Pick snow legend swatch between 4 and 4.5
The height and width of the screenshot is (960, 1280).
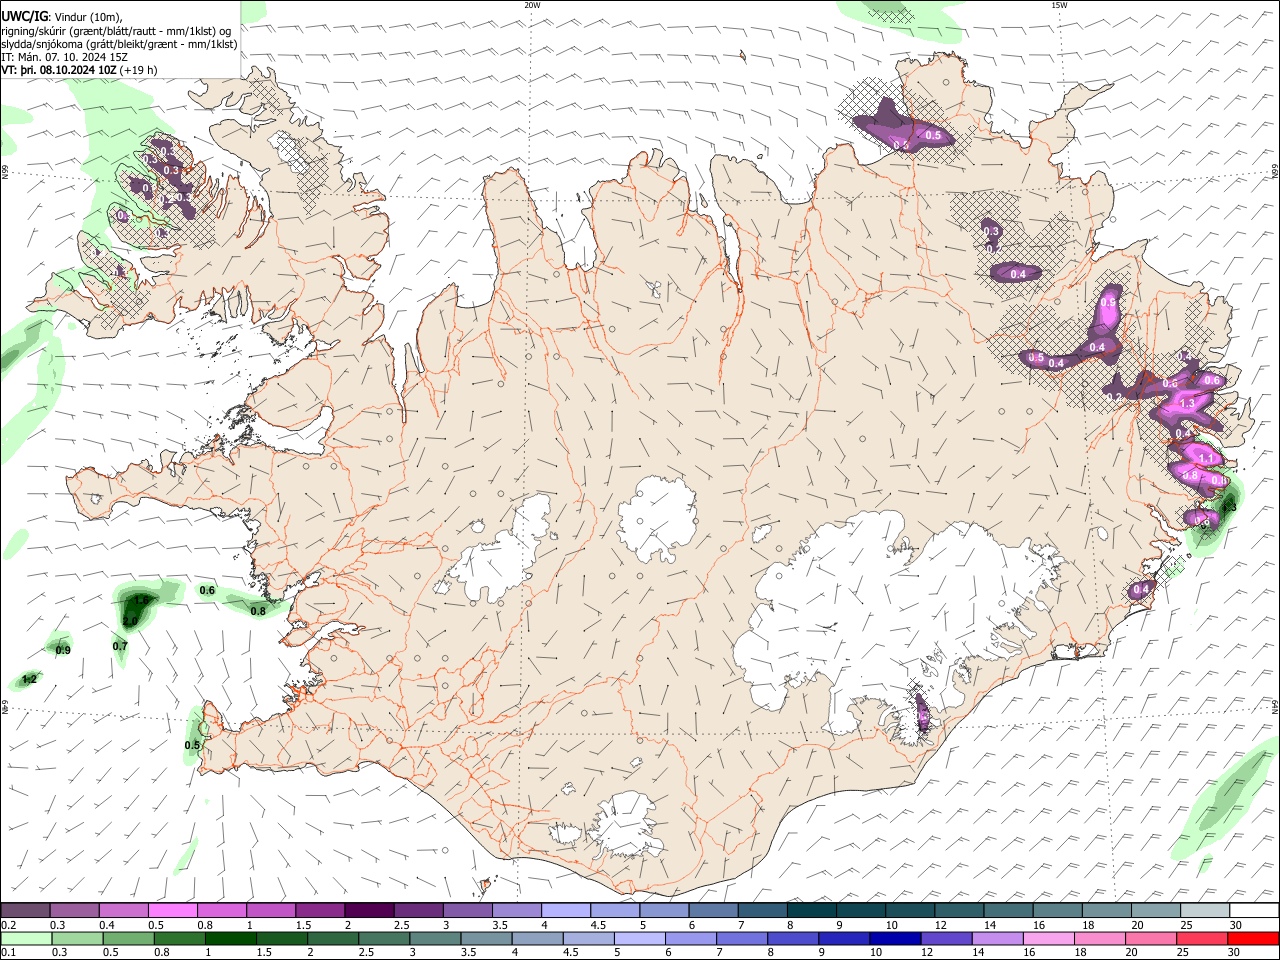(566, 911)
